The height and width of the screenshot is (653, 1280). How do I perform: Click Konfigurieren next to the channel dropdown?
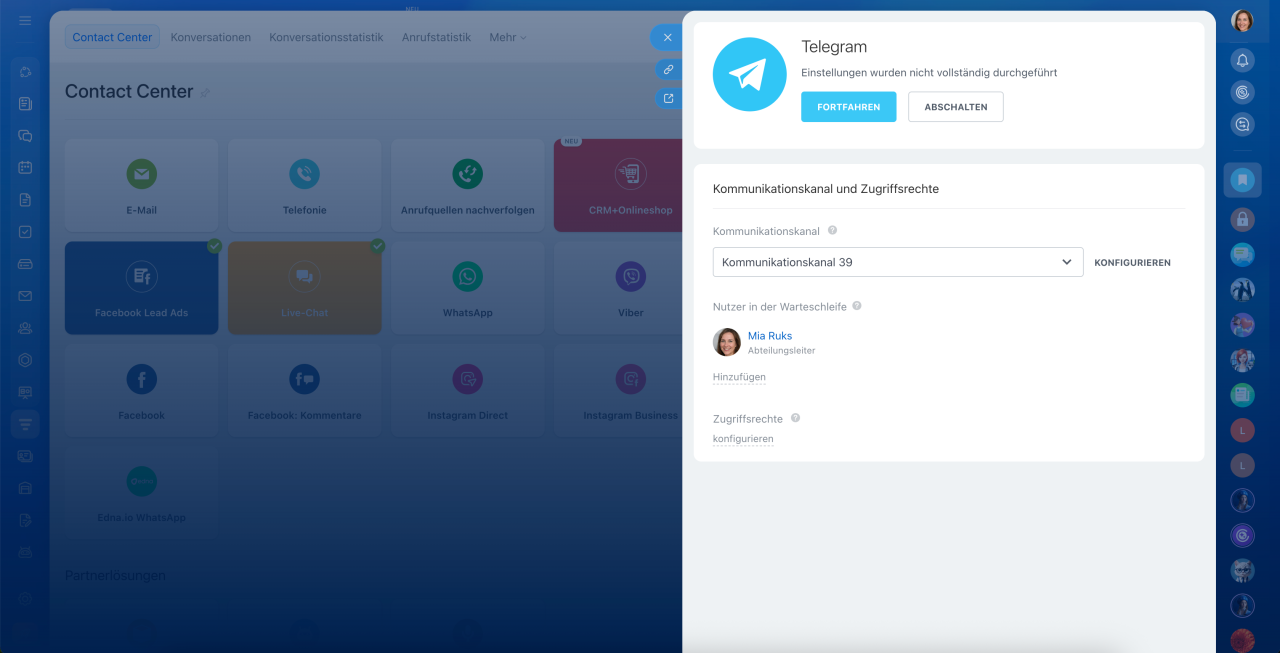[1132, 263]
